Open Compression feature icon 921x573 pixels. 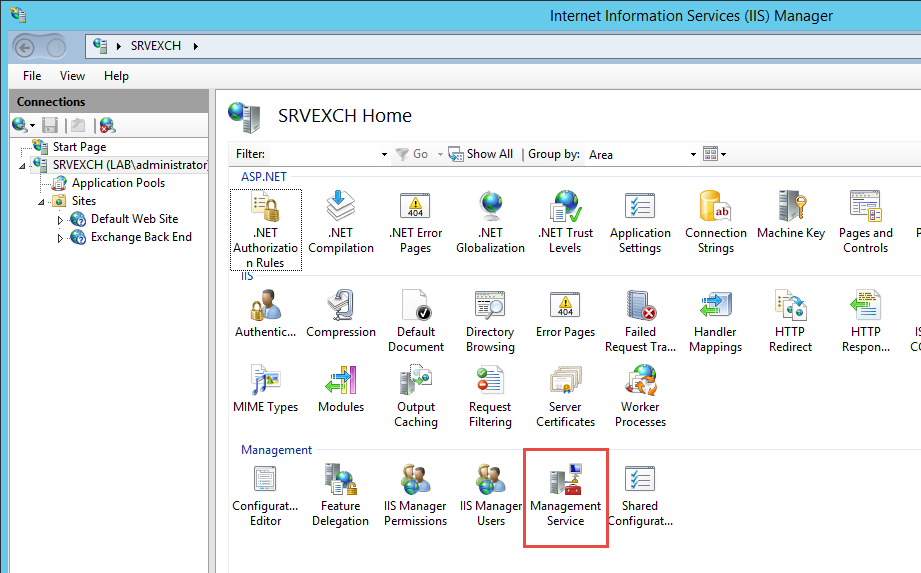(341, 314)
